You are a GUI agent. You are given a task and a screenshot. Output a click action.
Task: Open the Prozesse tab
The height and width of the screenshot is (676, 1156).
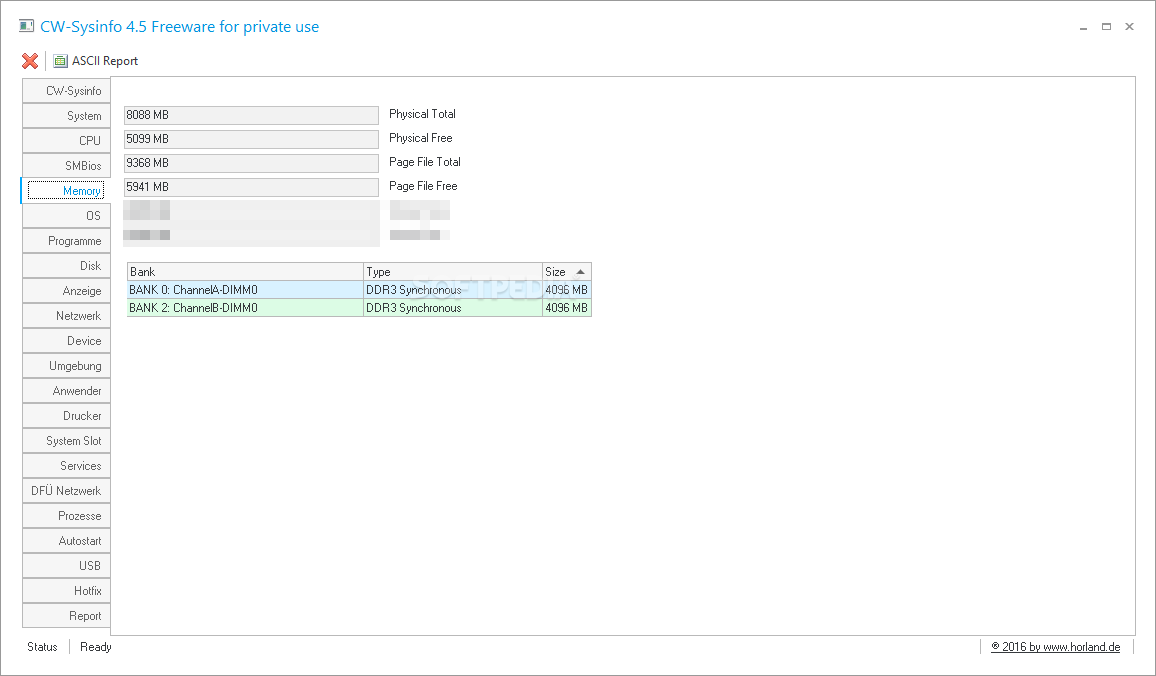click(x=66, y=516)
